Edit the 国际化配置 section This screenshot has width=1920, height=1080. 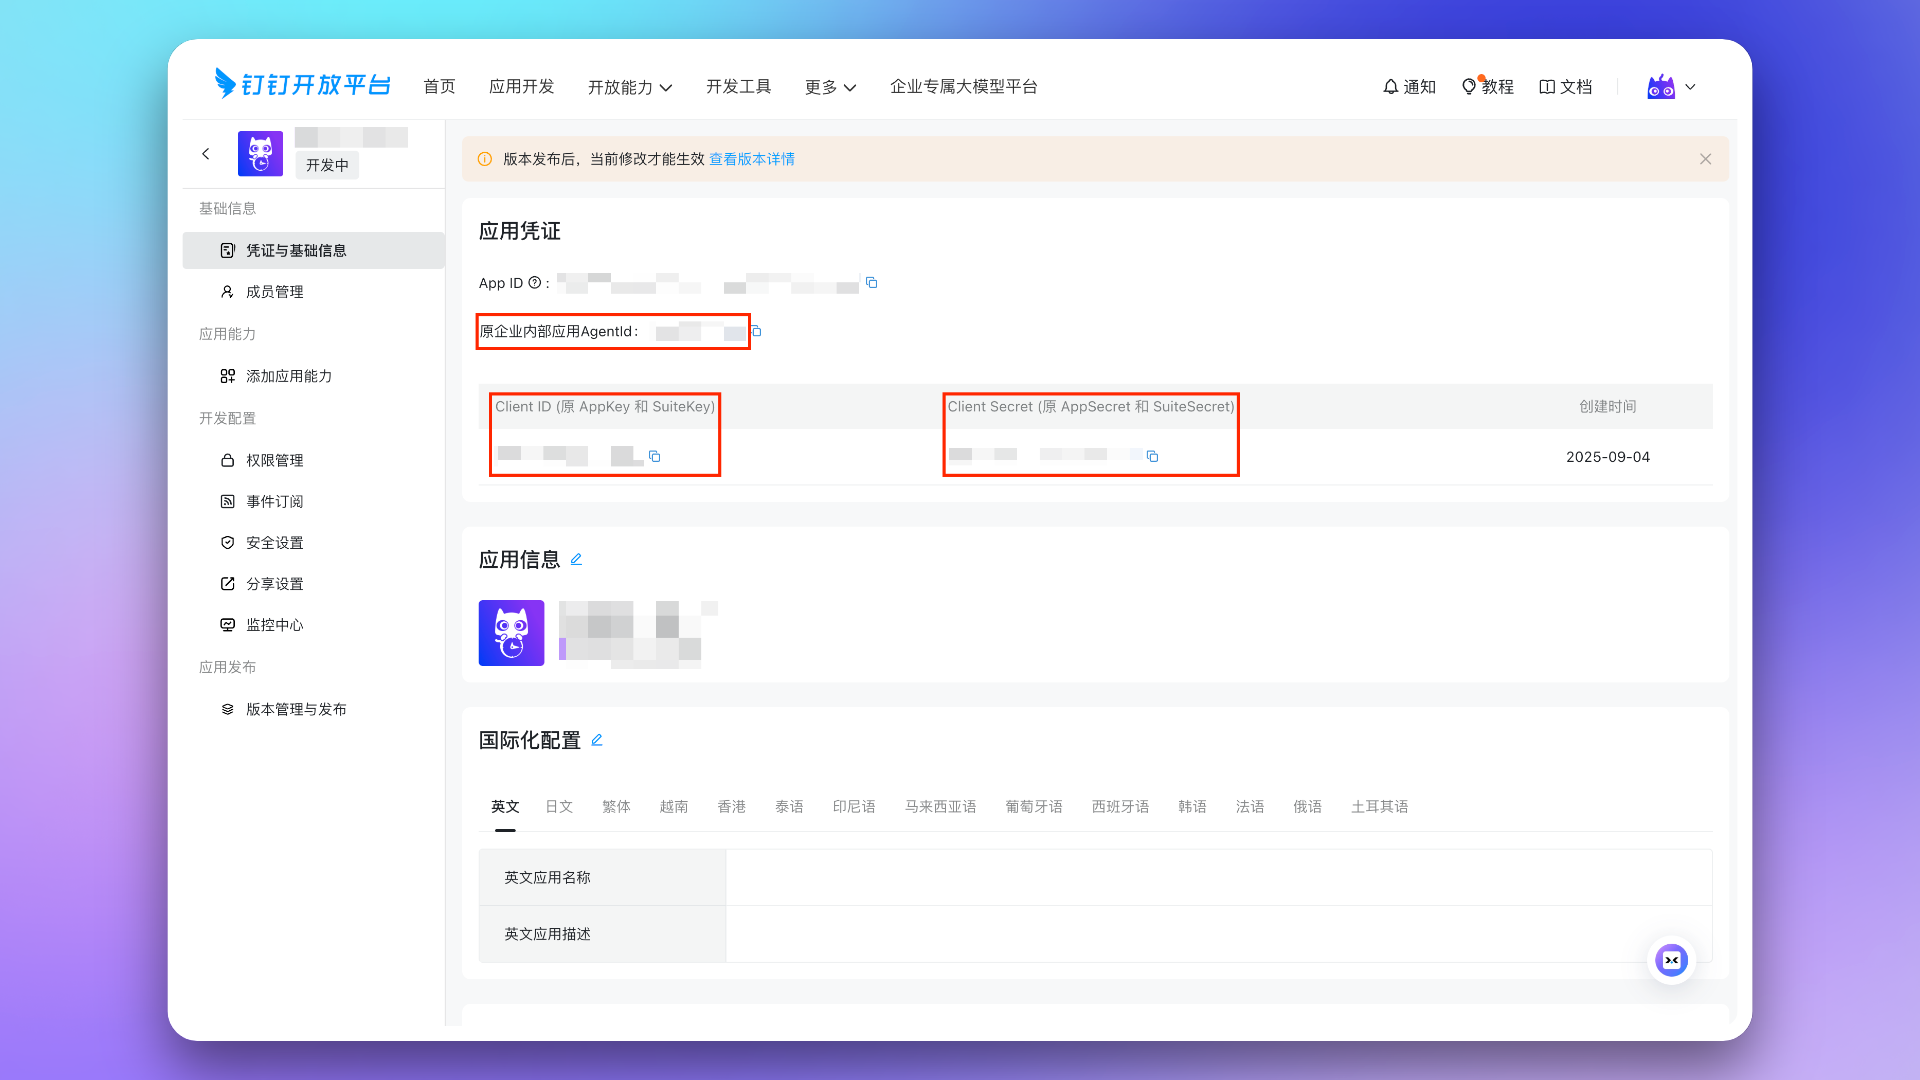click(x=597, y=740)
